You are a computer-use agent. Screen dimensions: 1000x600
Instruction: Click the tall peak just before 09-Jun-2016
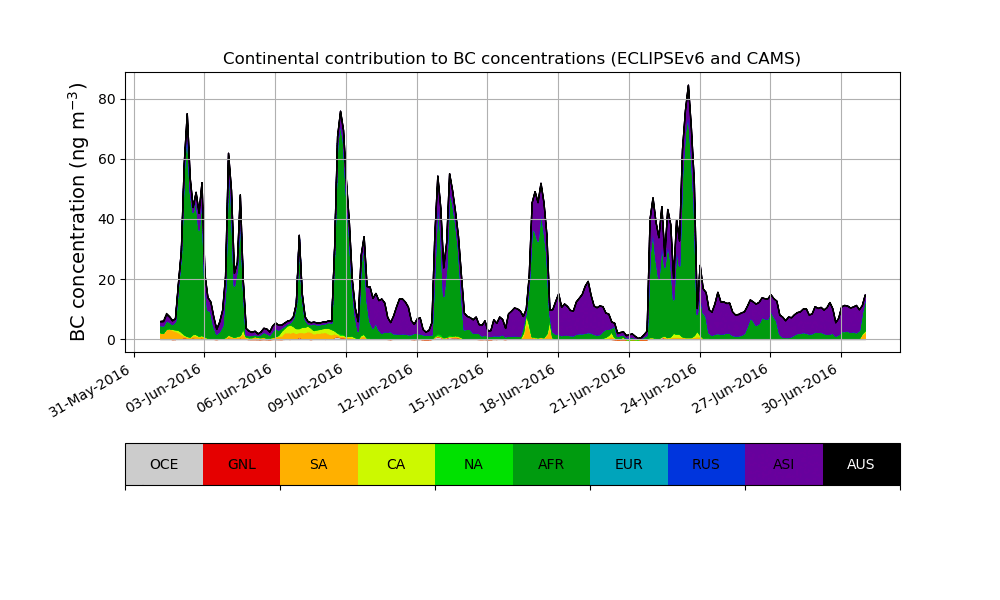(x=340, y=114)
